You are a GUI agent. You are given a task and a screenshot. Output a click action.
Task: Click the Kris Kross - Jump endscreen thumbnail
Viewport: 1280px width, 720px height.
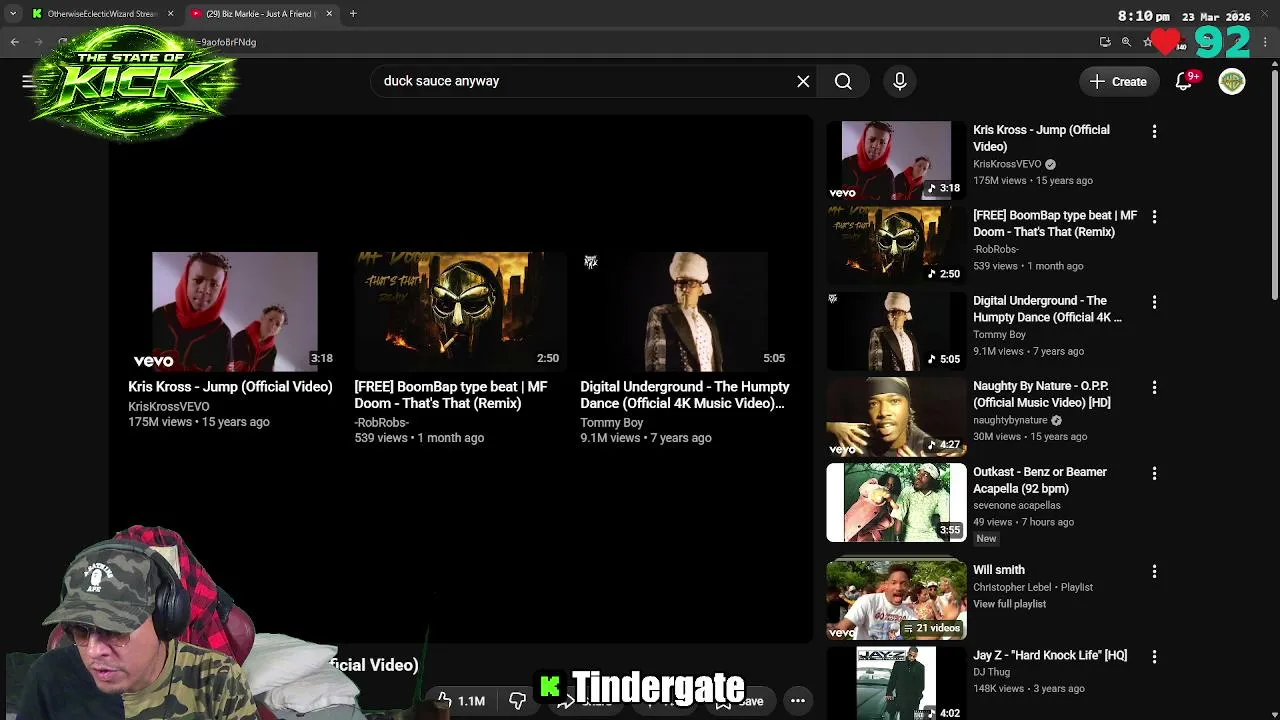[x=235, y=311]
